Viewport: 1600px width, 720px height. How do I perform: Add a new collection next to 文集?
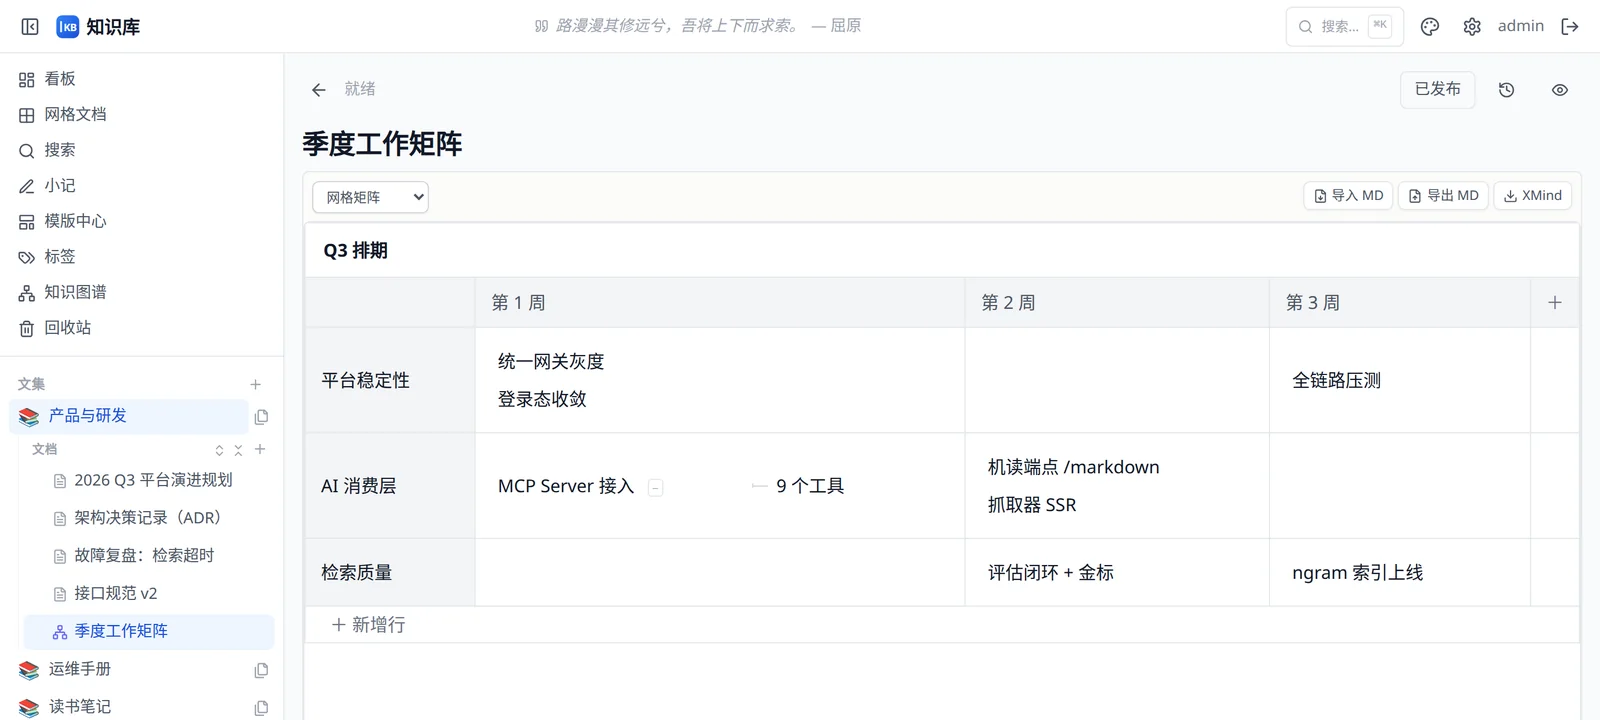tap(256, 384)
